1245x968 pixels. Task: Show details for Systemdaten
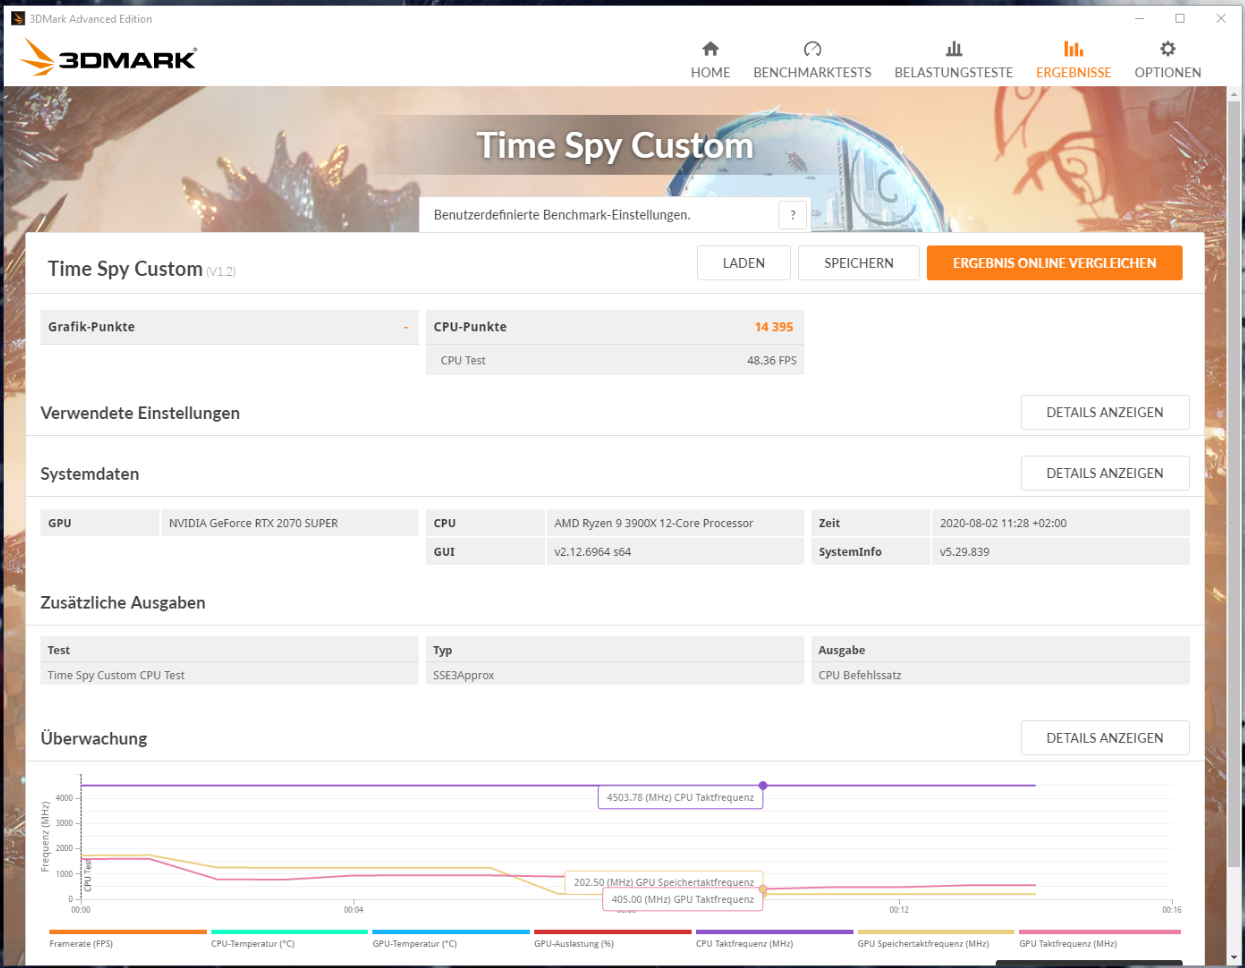(x=1105, y=473)
